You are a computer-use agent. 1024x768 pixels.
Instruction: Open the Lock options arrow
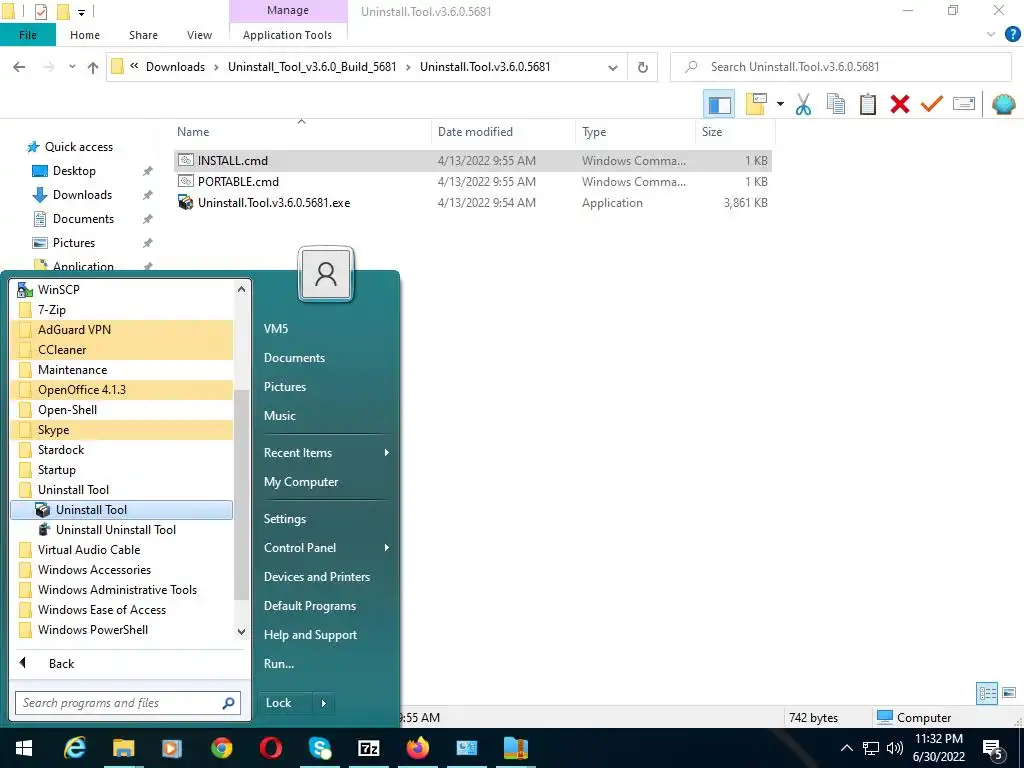(324, 703)
